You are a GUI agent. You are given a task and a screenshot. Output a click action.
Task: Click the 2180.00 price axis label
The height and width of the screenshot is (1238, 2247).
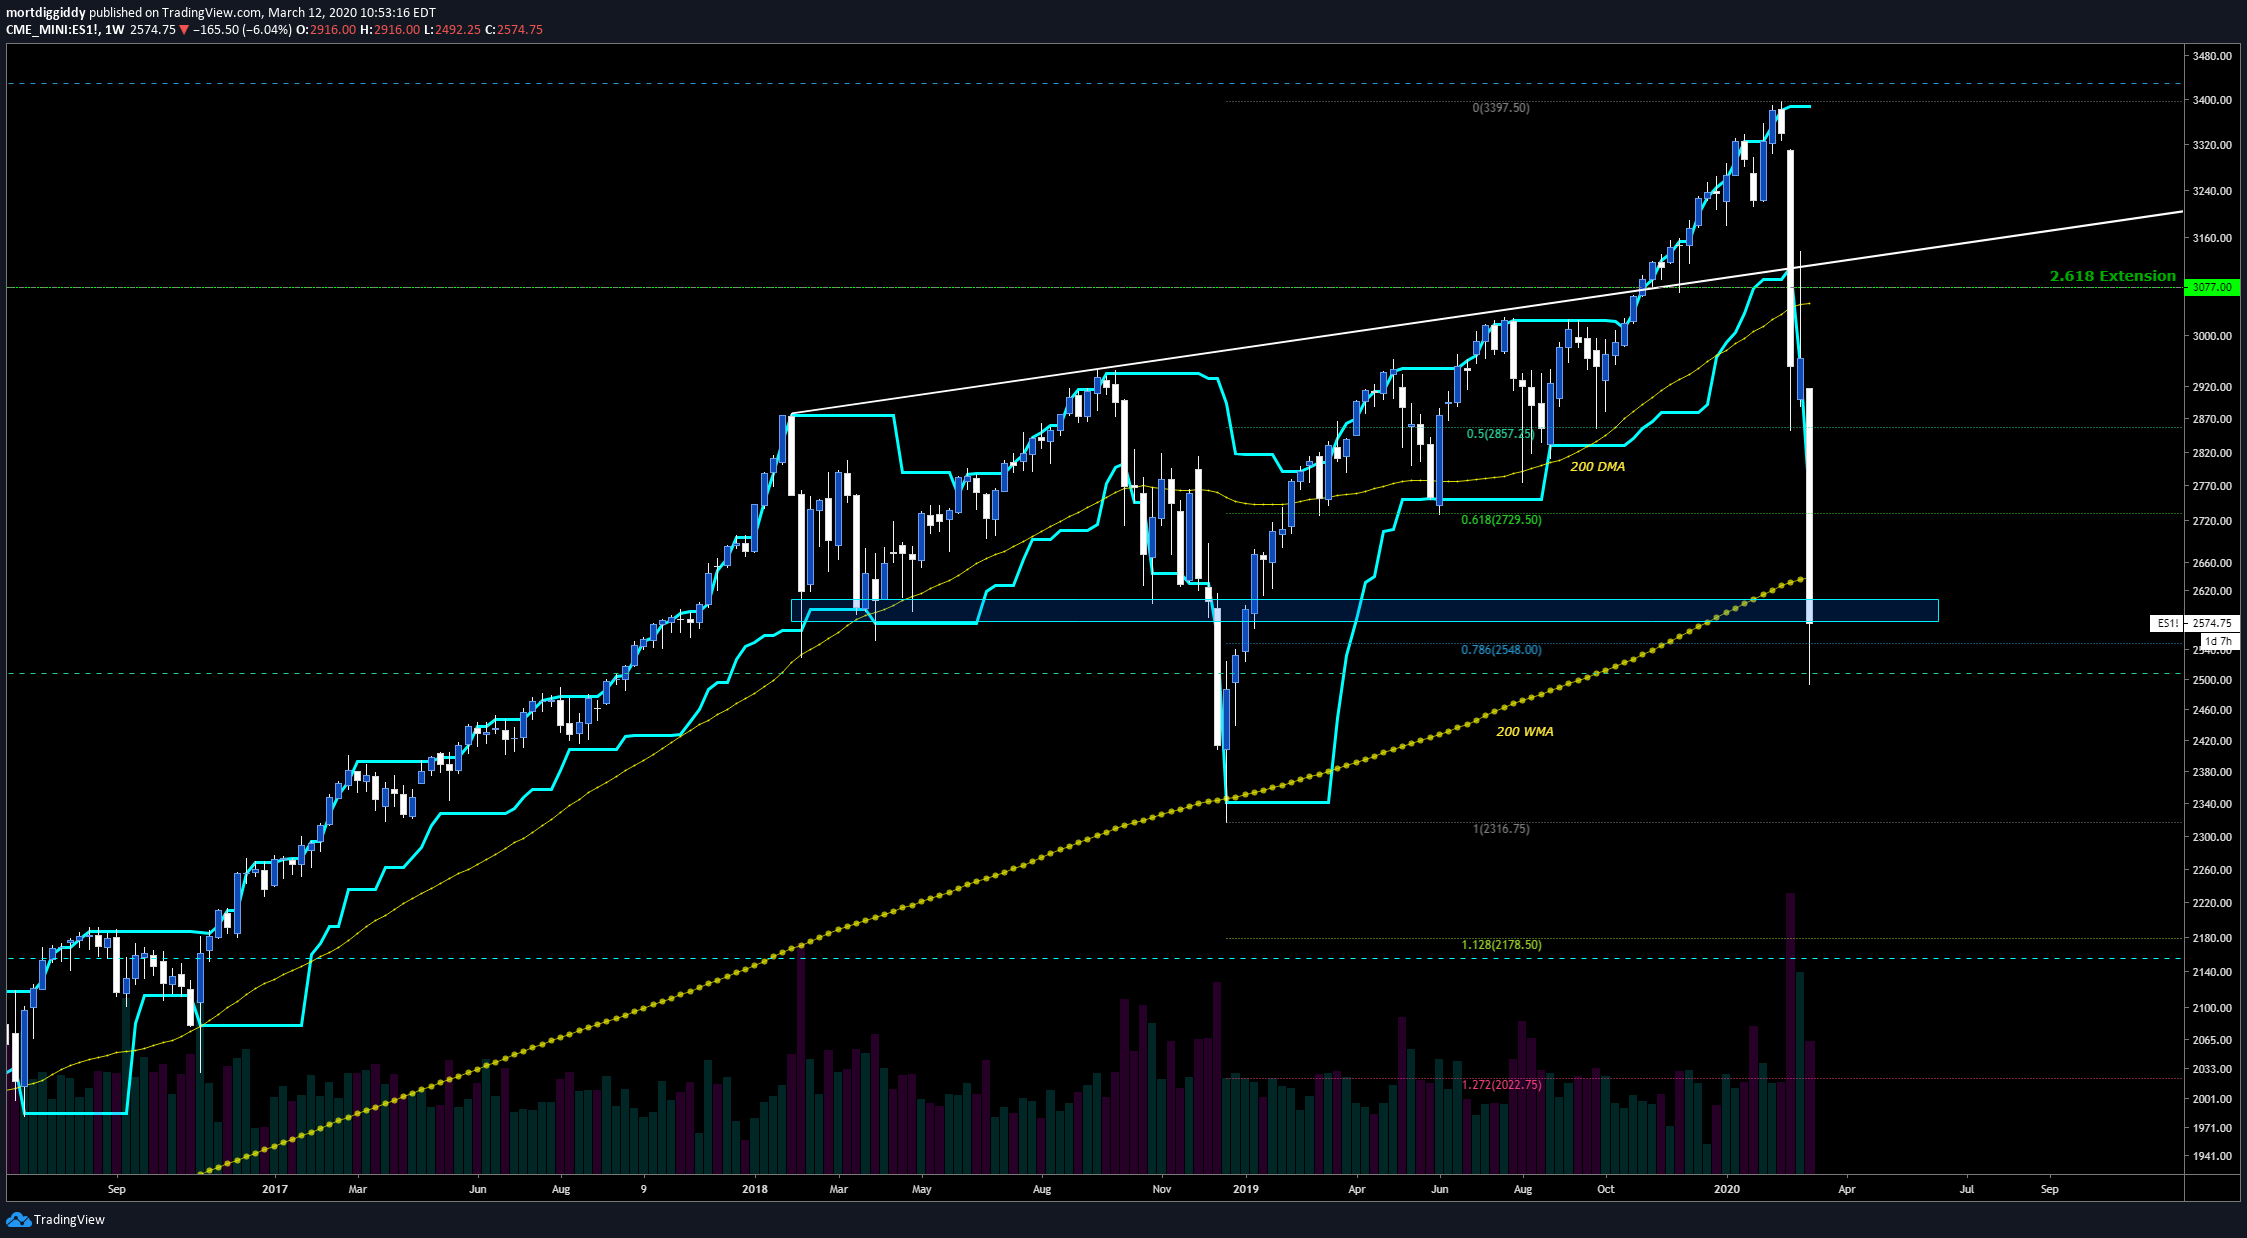[2212, 938]
